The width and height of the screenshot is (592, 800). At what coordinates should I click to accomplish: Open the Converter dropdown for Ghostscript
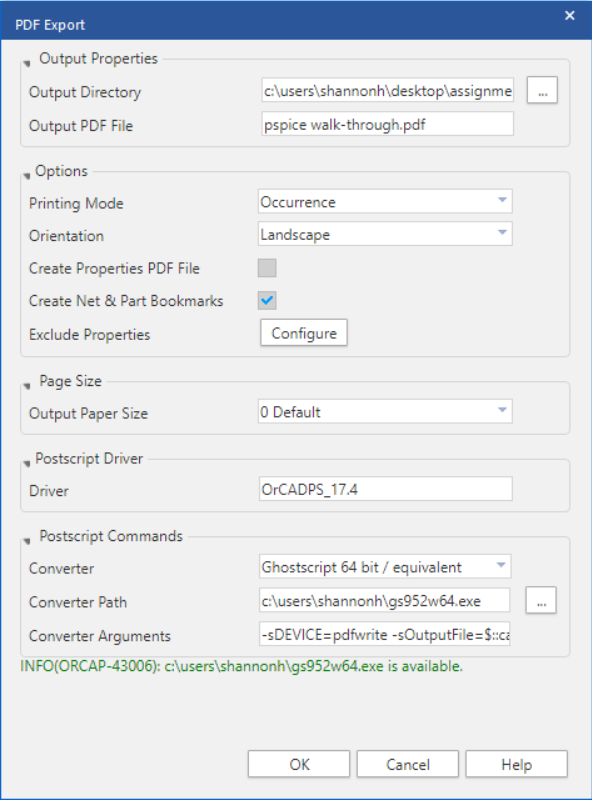pyautogui.click(x=385, y=566)
